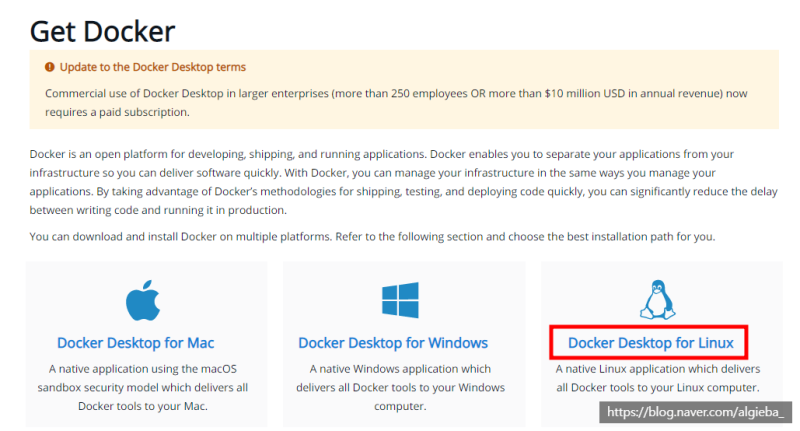Viewport: 800px width, 431px height.
Task: Click the Windows logo icon
Action: coord(400,300)
